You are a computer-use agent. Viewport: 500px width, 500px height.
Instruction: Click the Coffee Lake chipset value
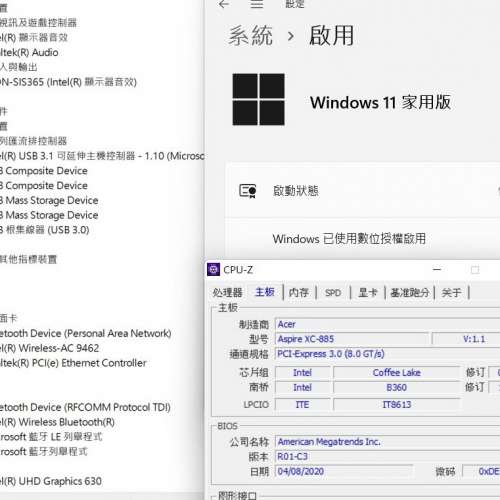pyautogui.click(x=397, y=372)
